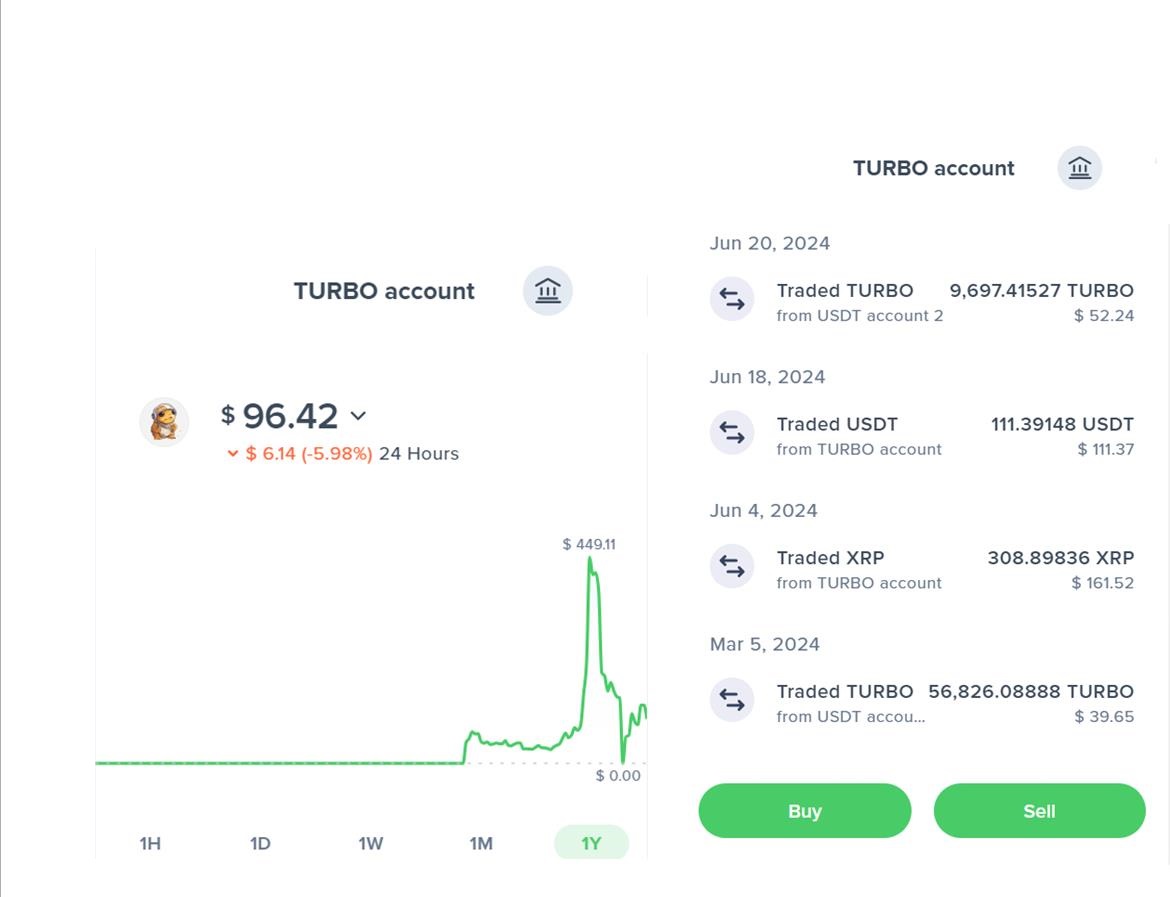Screen dimensions: 1170x897
Task: Click the swap icon on the Mar 5 trade
Action: [x=732, y=701]
